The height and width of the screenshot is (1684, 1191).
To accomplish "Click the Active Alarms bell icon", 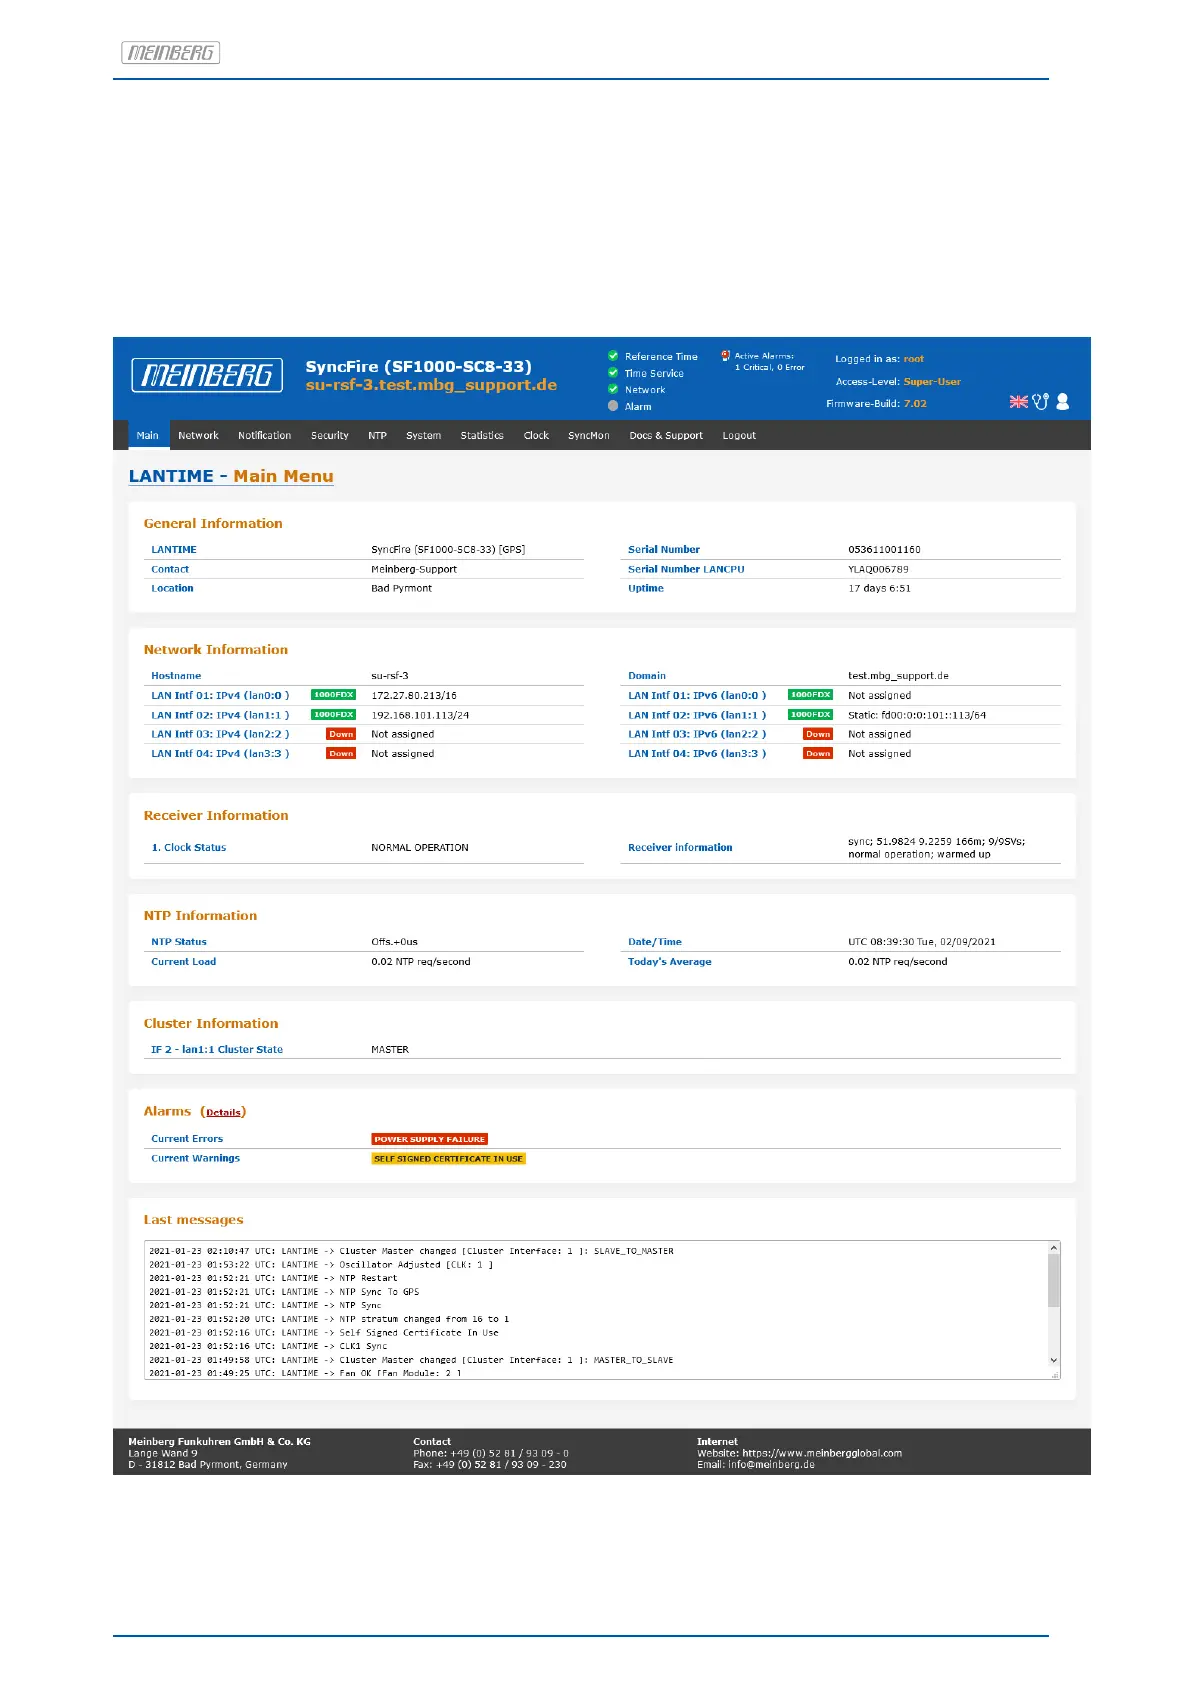I will point(725,356).
